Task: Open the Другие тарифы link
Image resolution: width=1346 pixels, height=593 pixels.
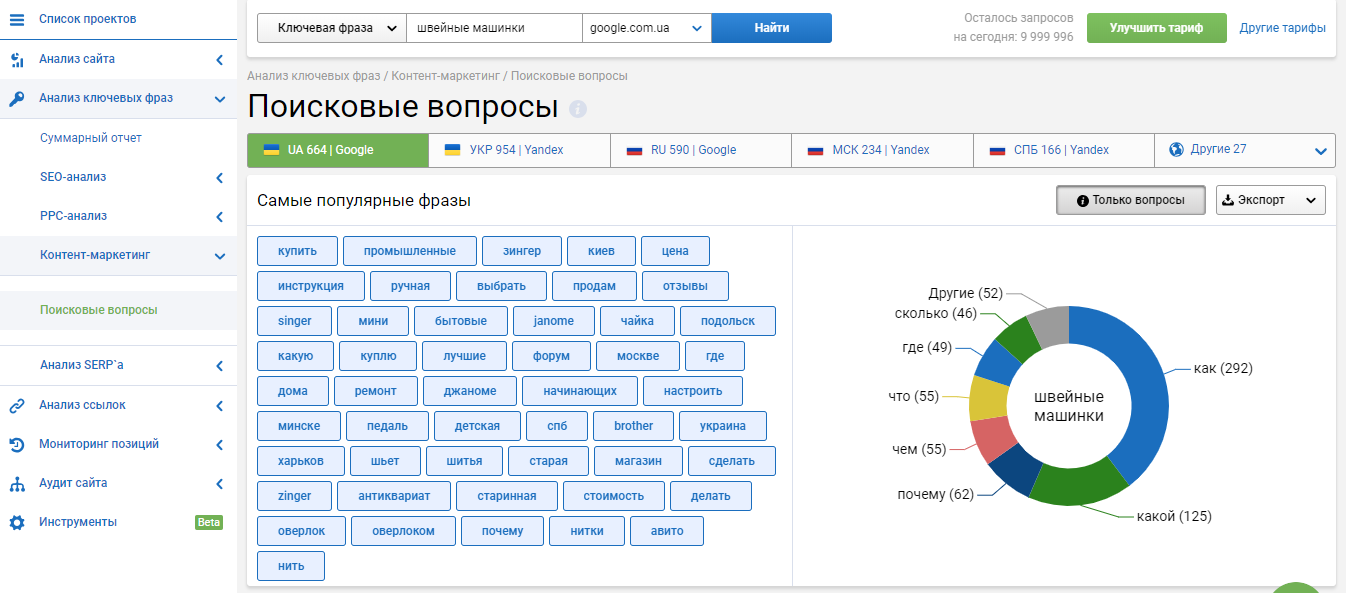Action: pyautogui.click(x=1282, y=28)
